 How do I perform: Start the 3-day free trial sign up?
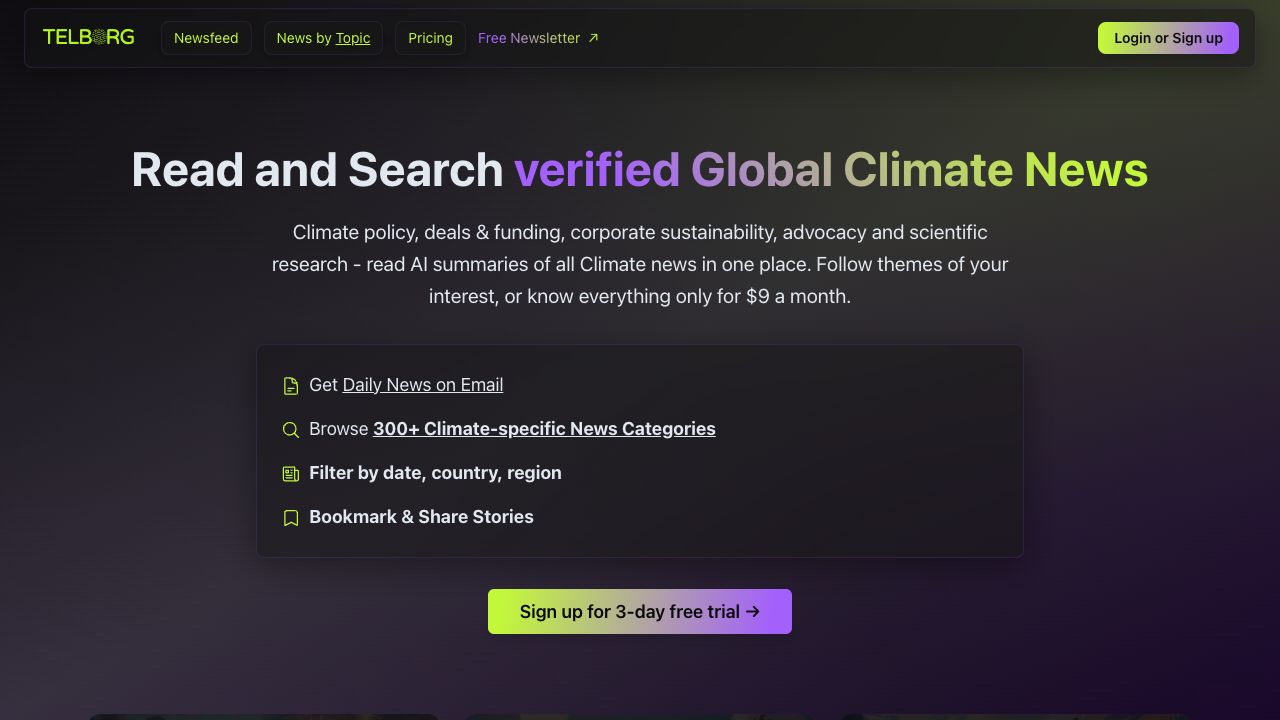[x=640, y=611]
